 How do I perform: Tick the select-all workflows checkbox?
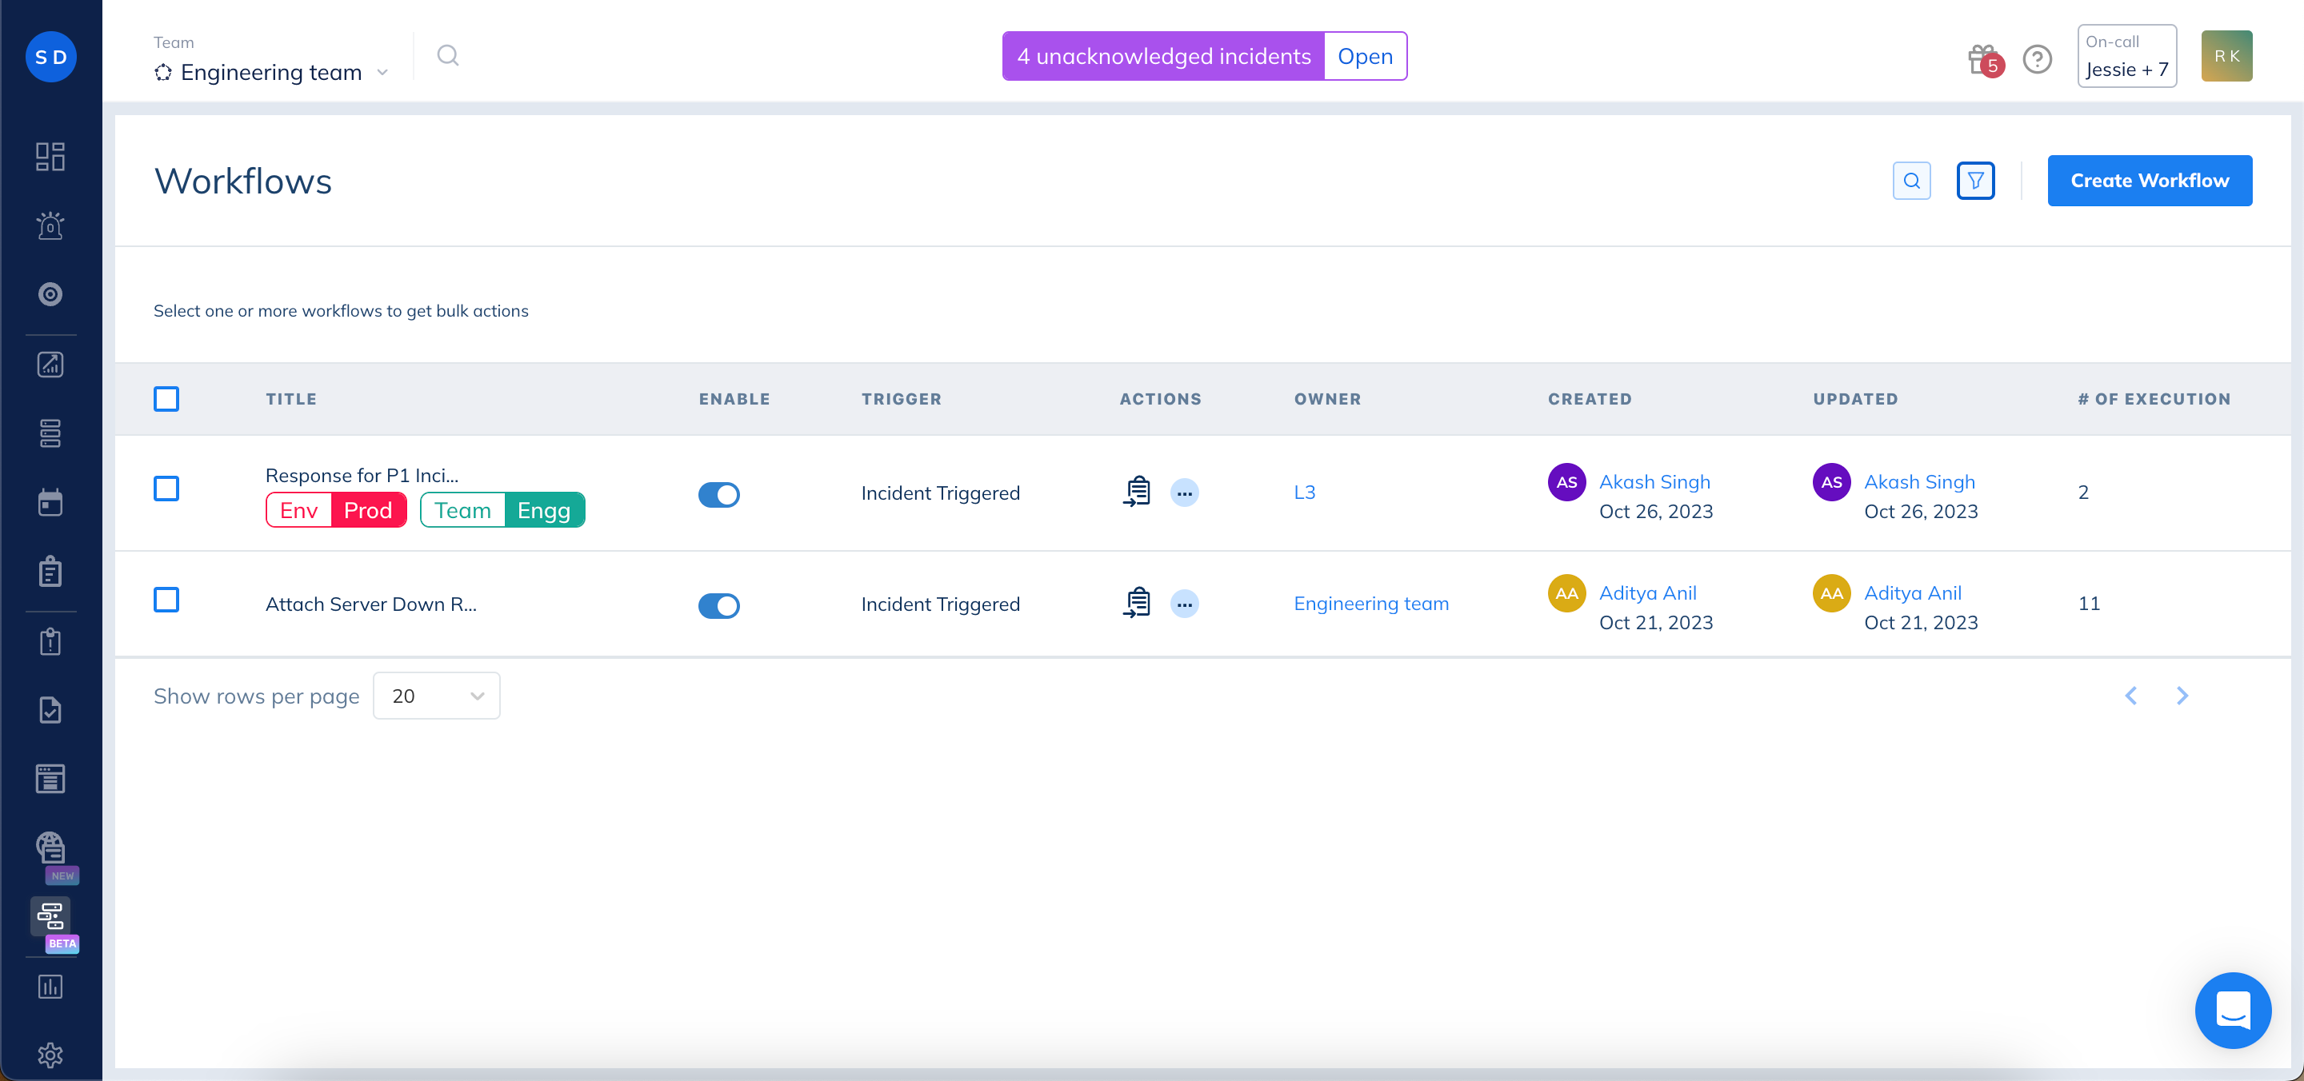166,399
